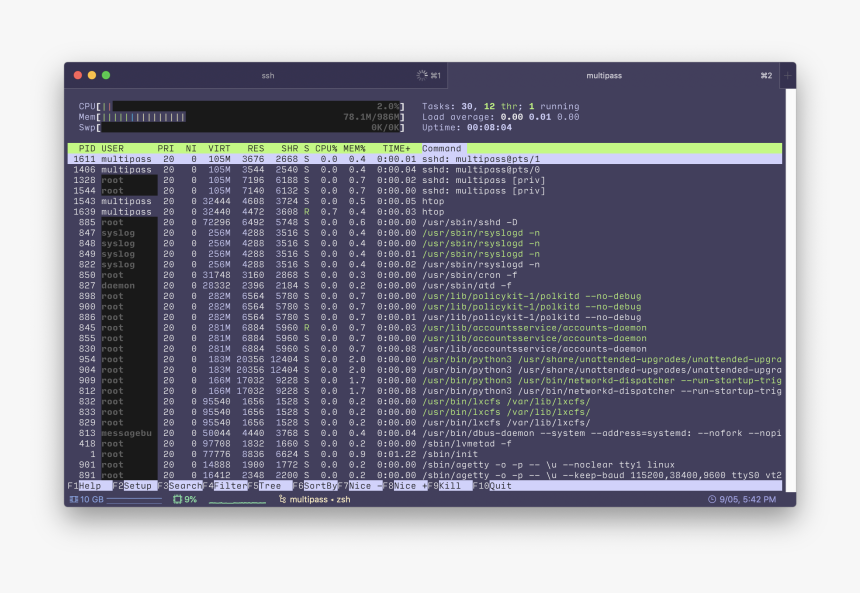Switch to the multipass tab
Image resolution: width=860 pixels, height=593 pixels.
tap(604, 76)
